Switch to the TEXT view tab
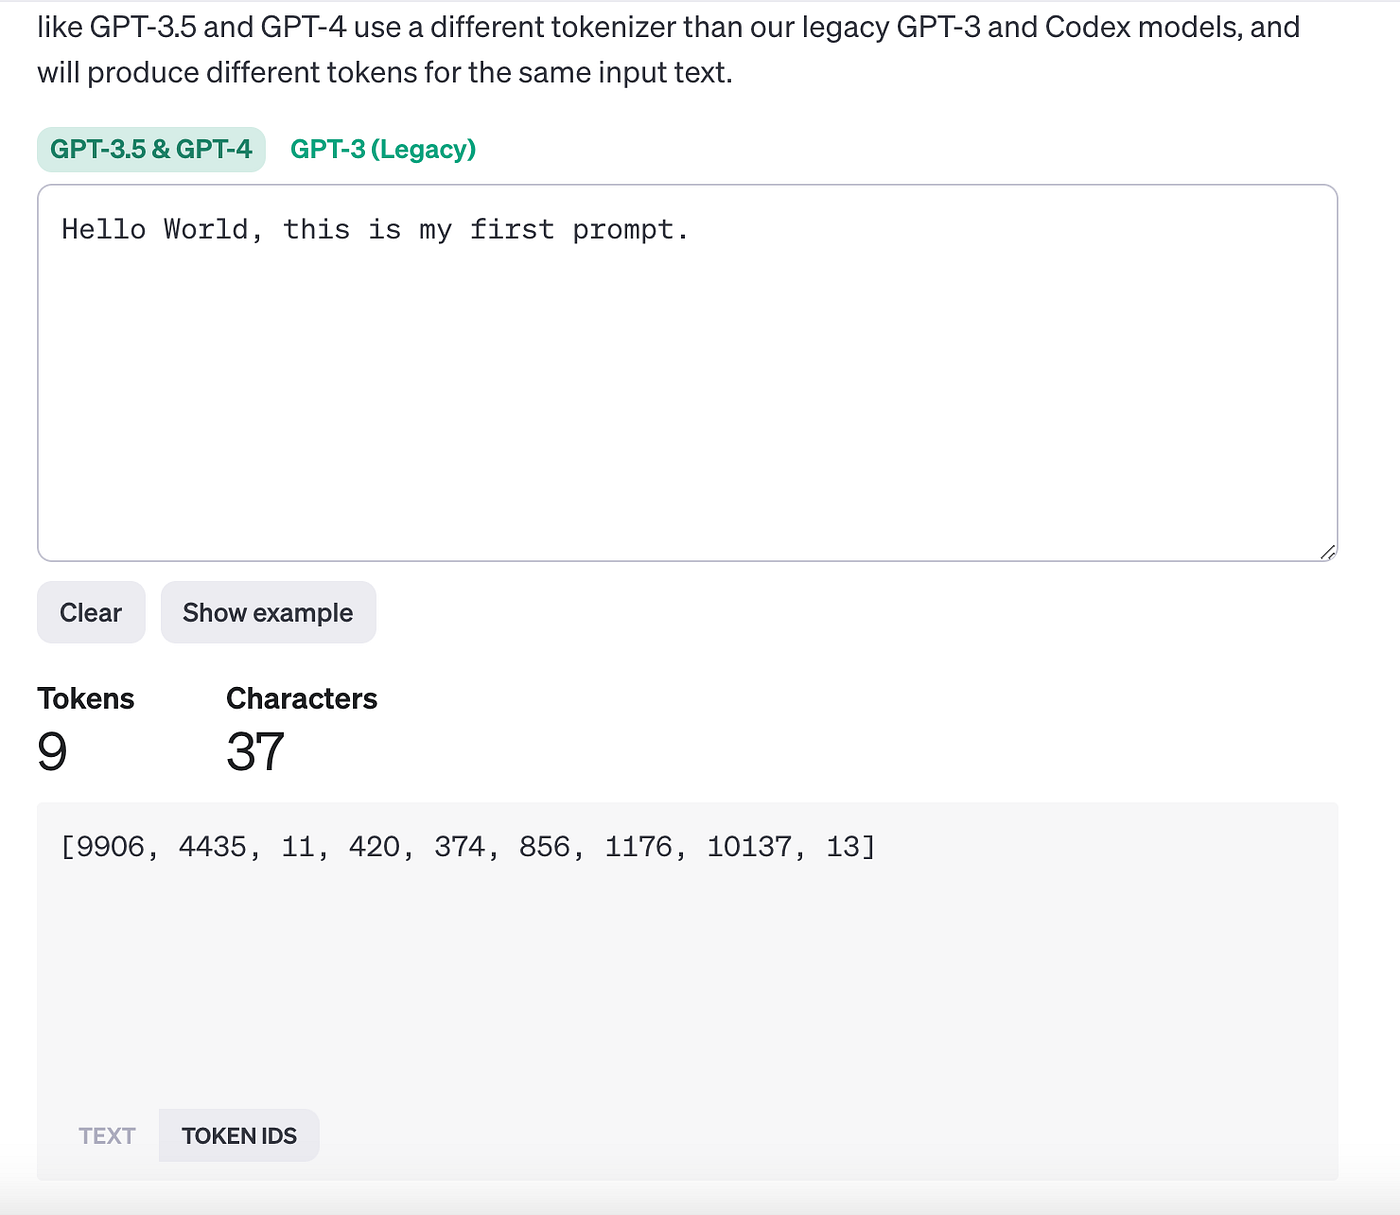 [x=107, y=1136]
